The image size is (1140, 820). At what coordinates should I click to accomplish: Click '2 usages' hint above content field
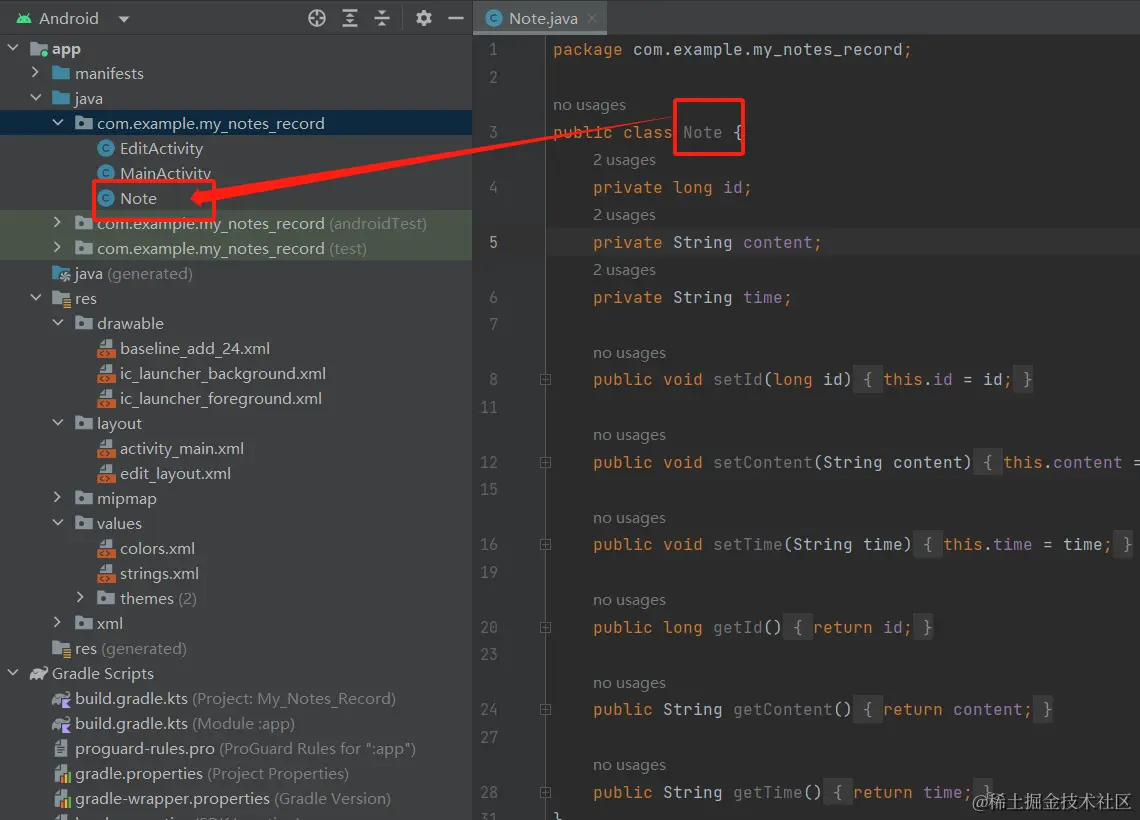pyautogui.click(x=624, y=215)
